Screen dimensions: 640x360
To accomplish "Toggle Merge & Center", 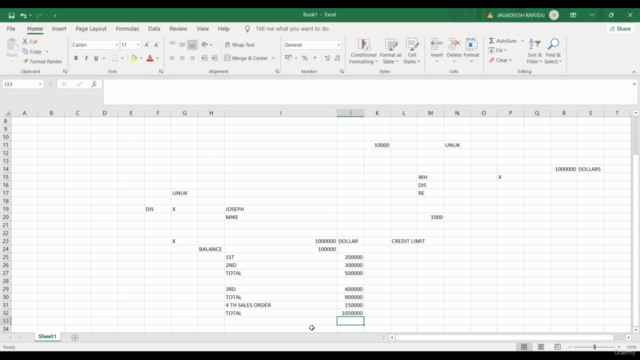I will pos(246,58).
